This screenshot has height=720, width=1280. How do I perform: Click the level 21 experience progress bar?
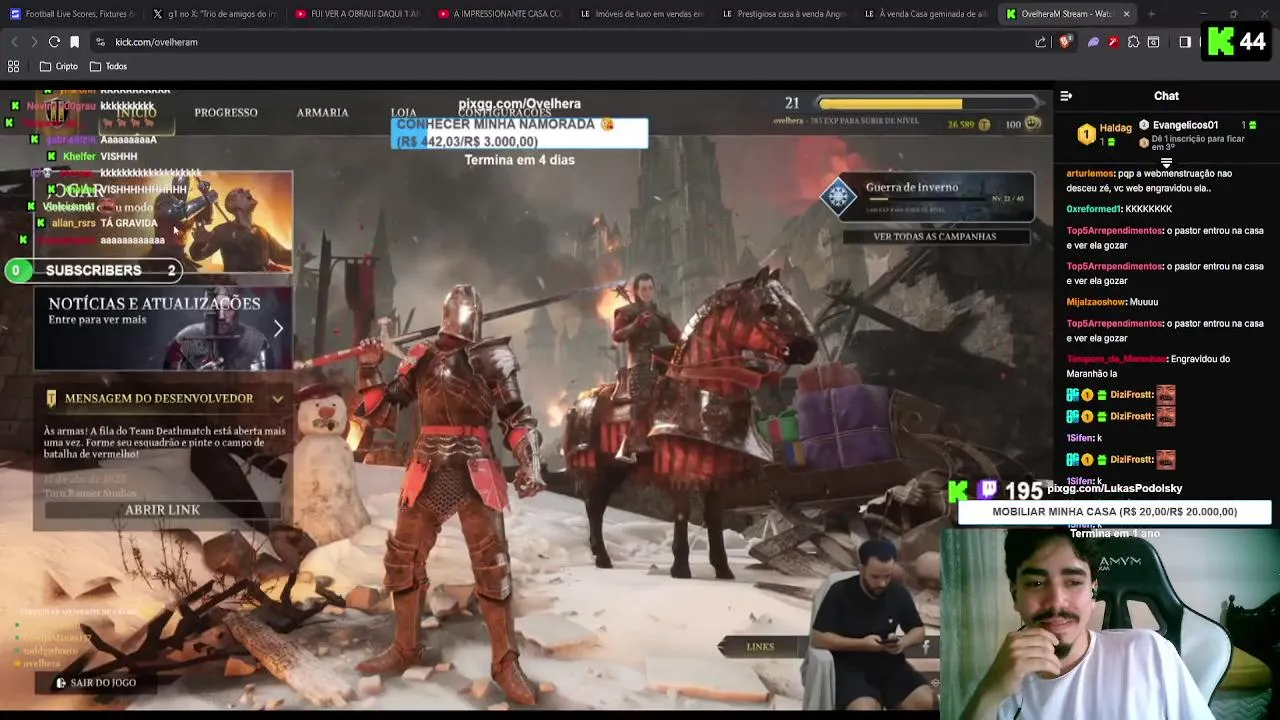click(928, 104)
